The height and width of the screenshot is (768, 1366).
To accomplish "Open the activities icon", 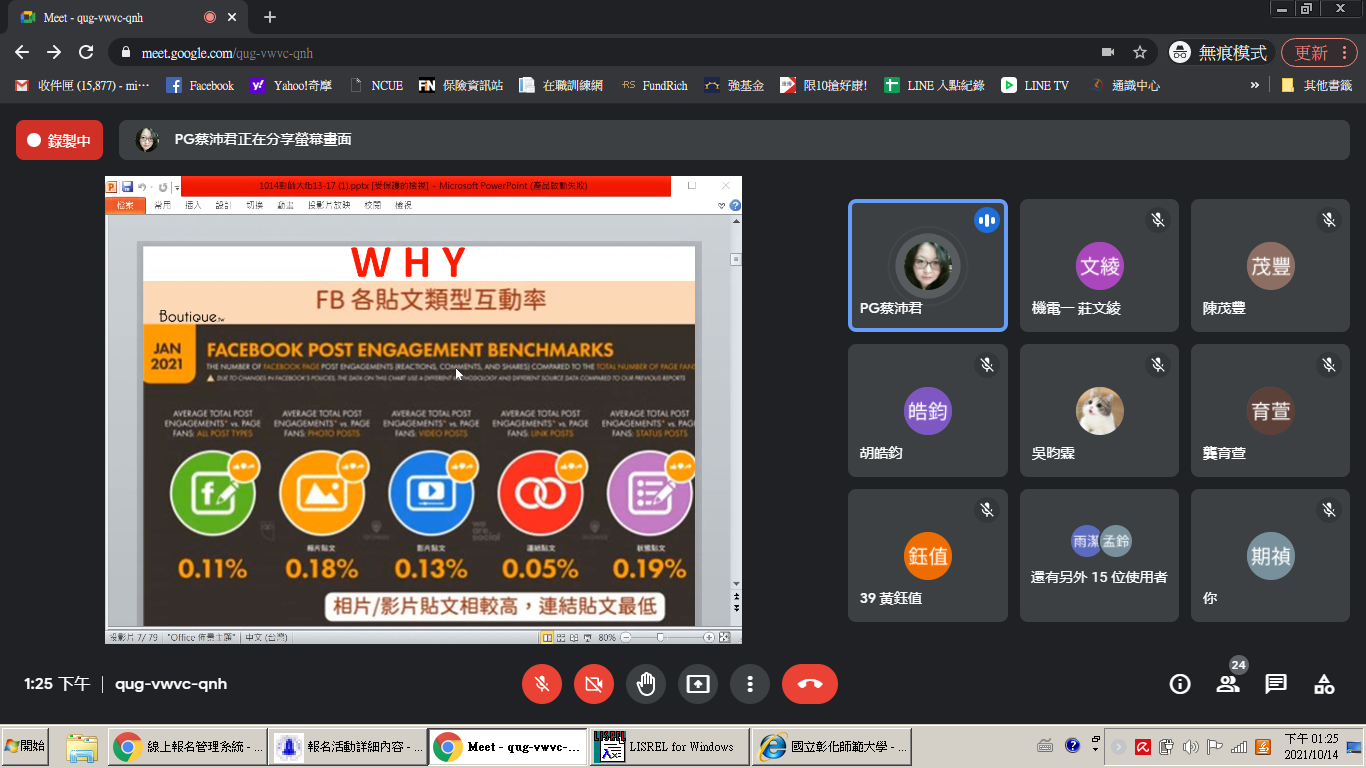I will click(x=1324, y=684).
